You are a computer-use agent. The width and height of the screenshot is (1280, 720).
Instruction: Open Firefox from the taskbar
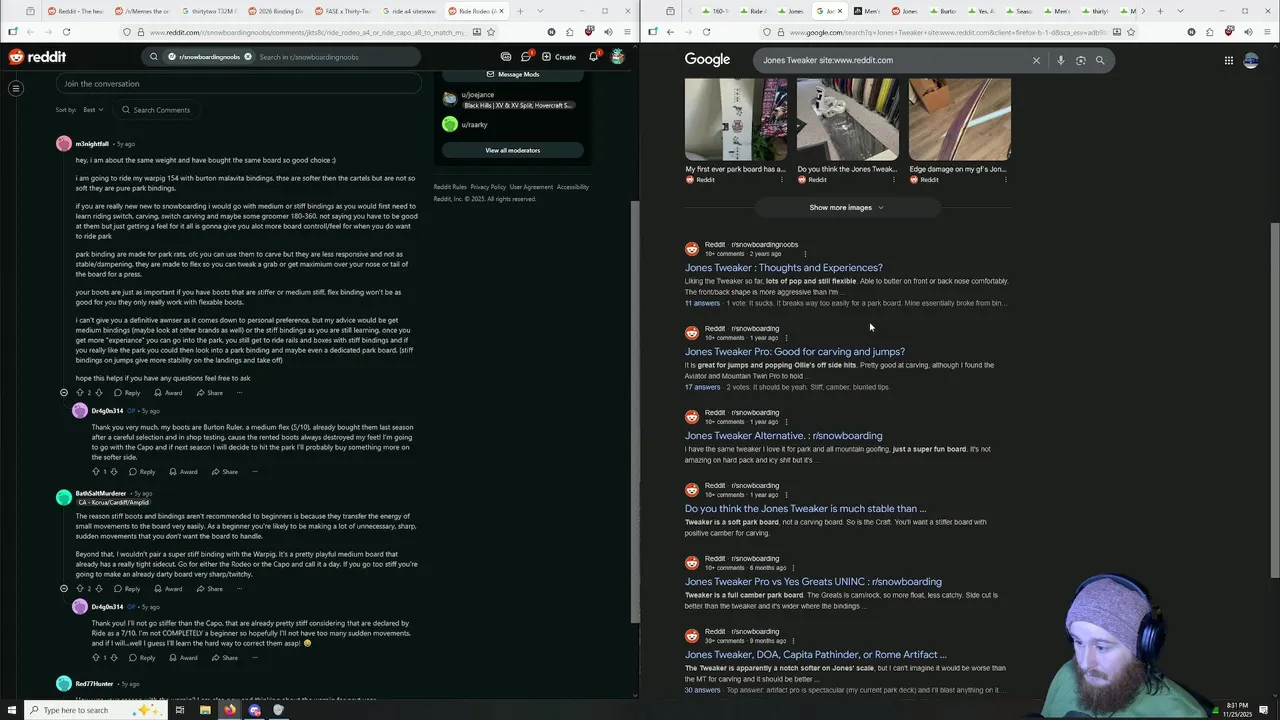pyautogui.click(x=230, y=710)
